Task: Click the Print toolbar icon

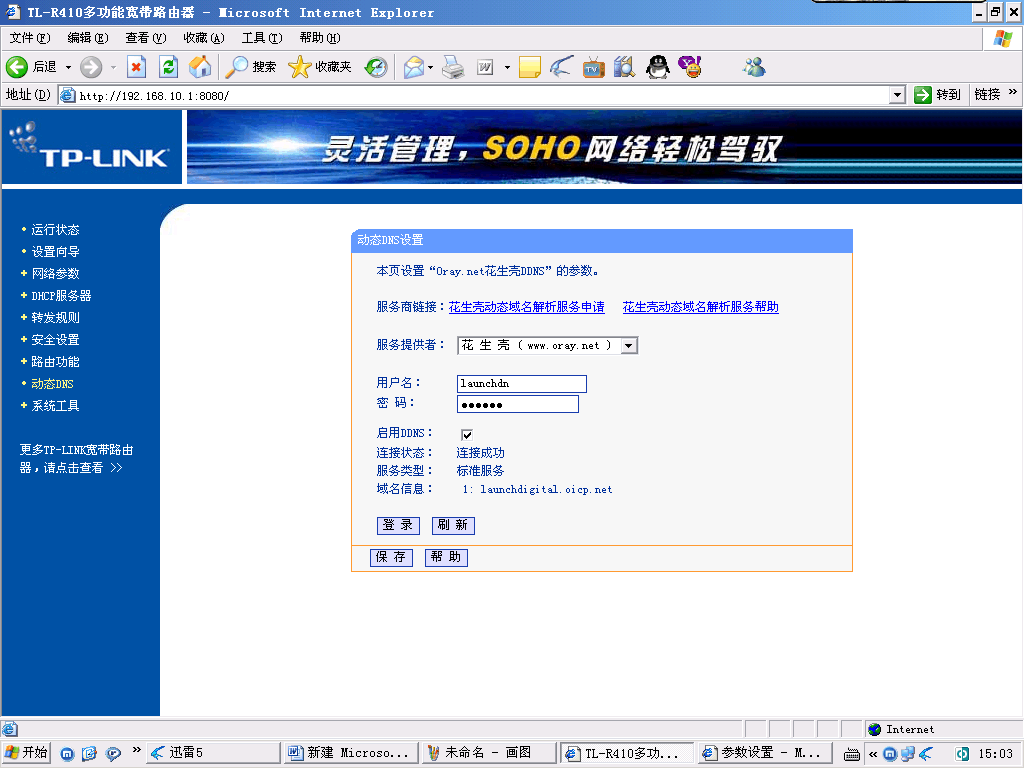Action: (453, 67)
